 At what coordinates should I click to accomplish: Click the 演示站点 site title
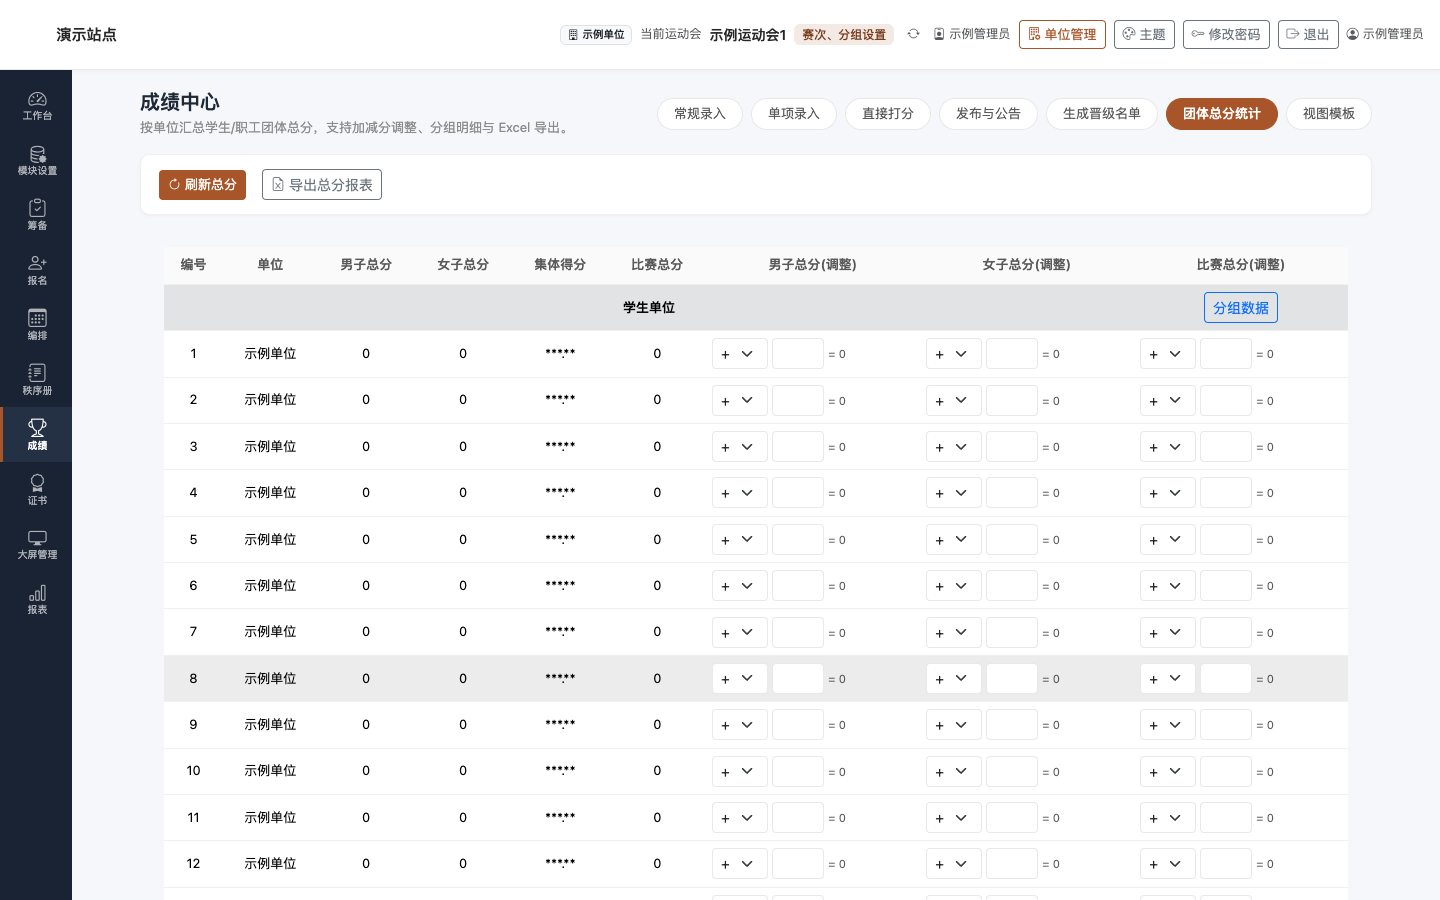point(87,35)
